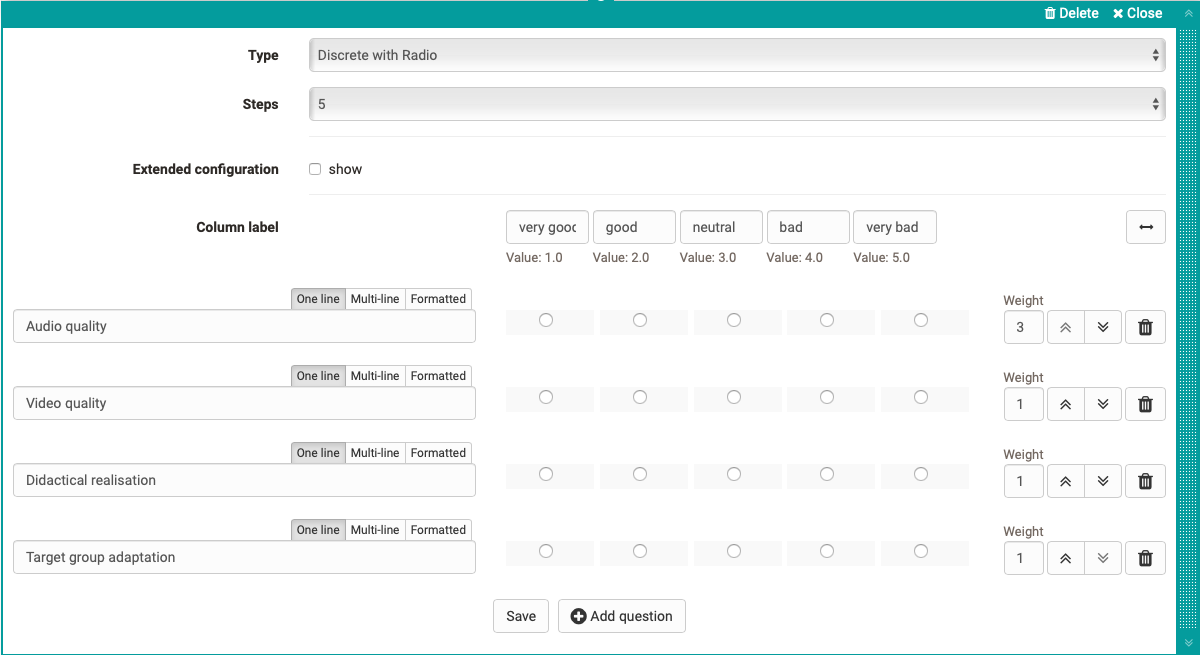The height and width of the screenshot is (655, 1200).
Task: Open the Steps dropdown
Action: 738,104
